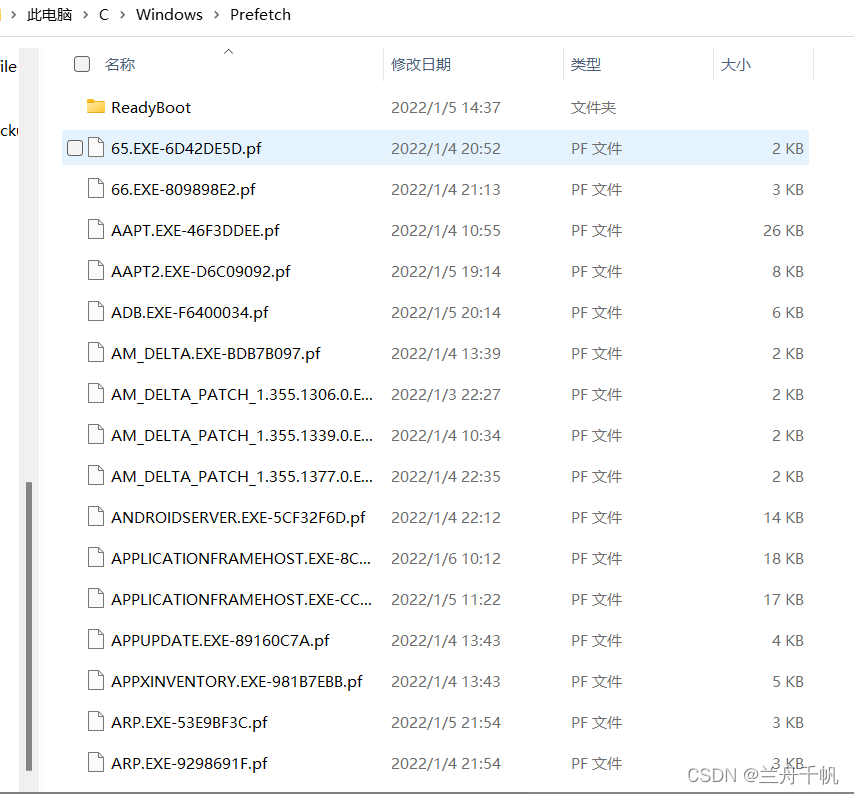
Task: Click the 18 KB size cell
Action: [783, 559]
